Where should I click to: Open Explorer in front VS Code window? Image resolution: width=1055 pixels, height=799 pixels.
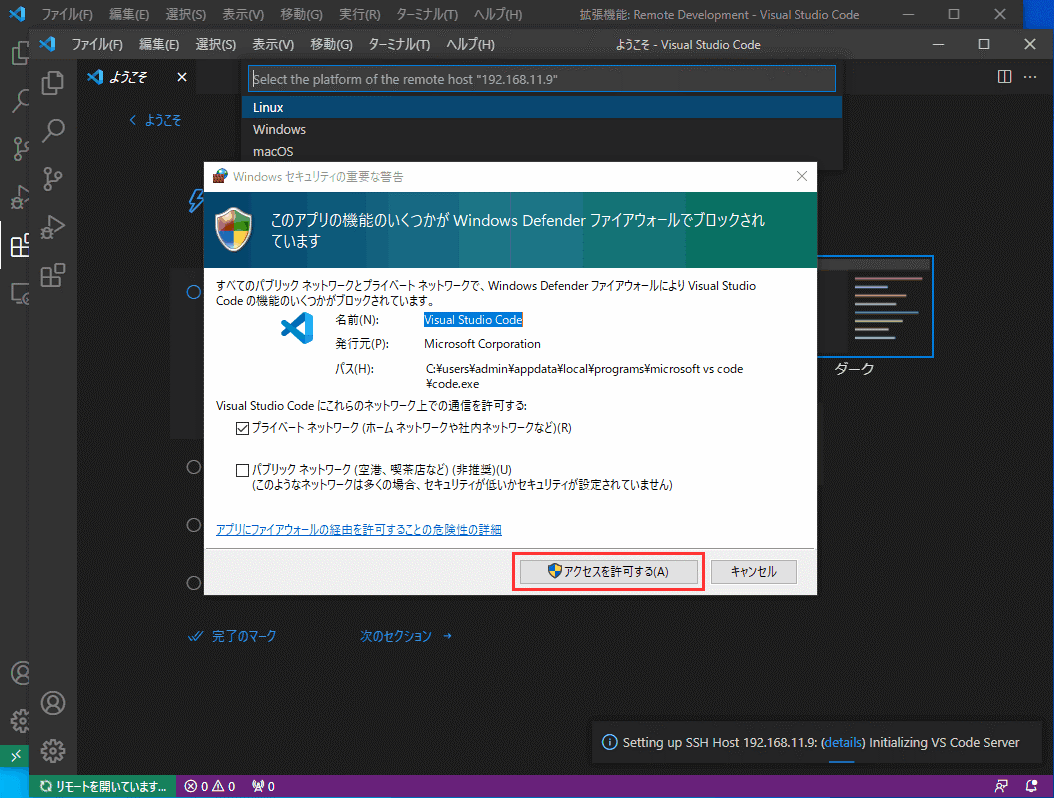tap(52, 82)
